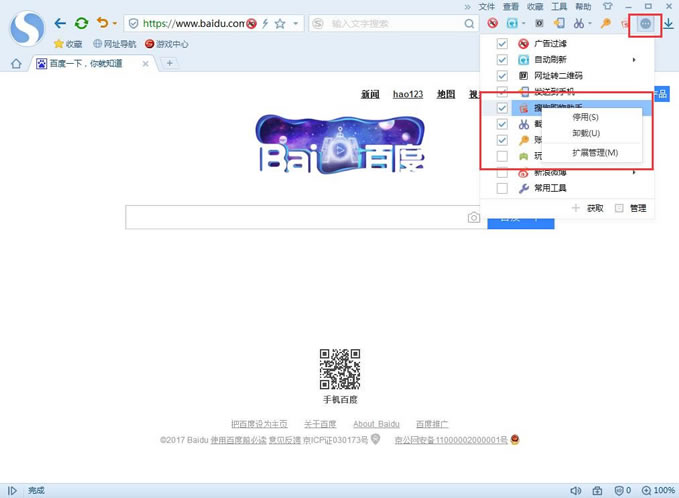Expand hidden menu chevron beside 文件
This screenshot has width=679, height=498.
point(468,6)
